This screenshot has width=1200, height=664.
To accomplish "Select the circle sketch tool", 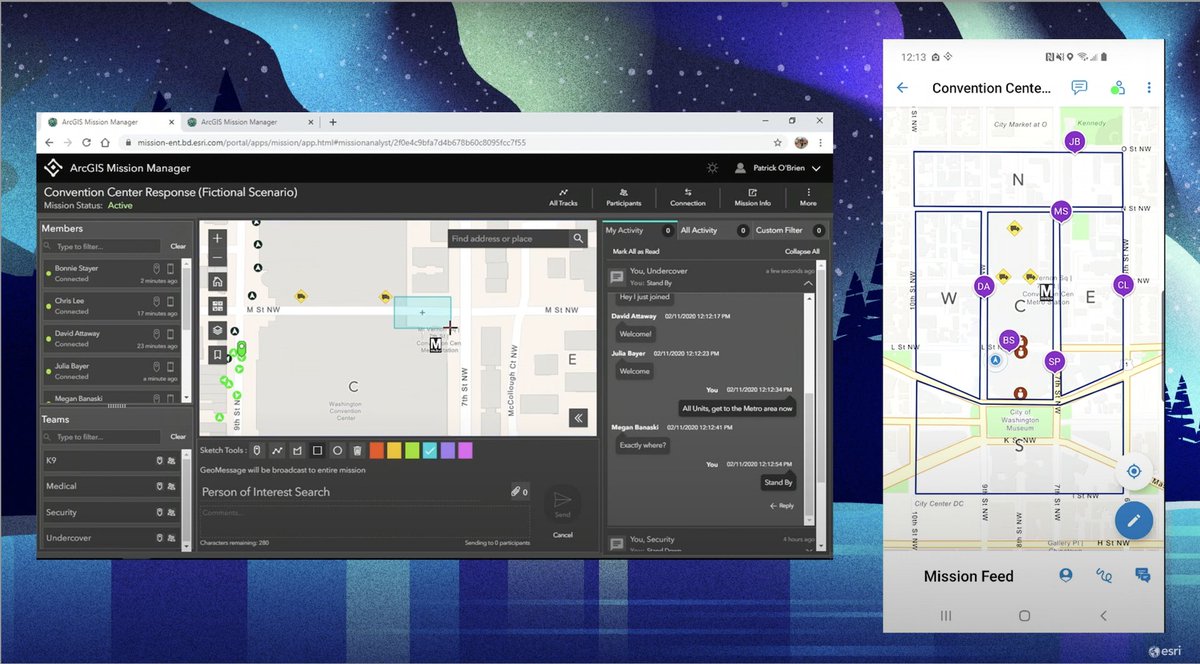I will pos(337,451).
